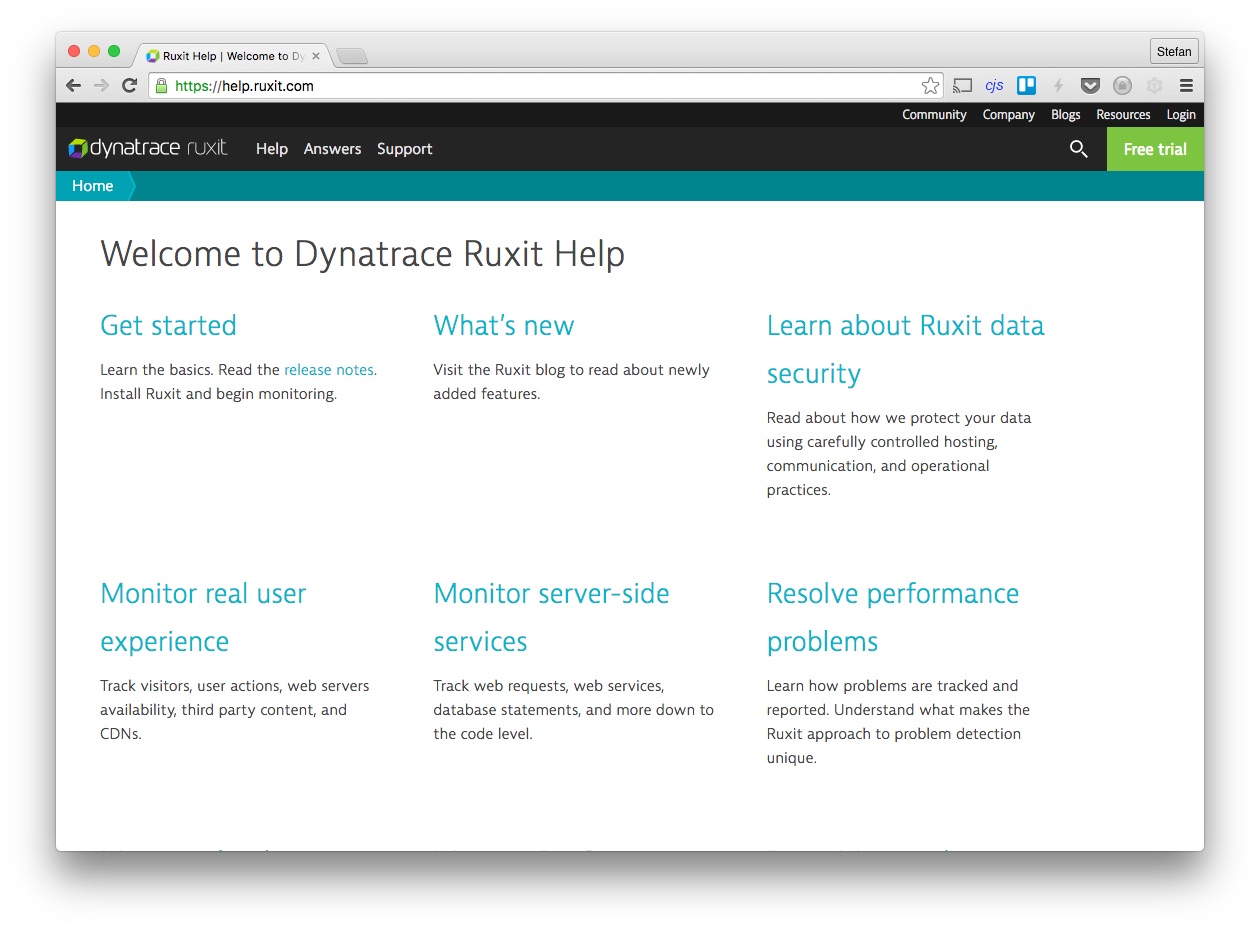1260x931 pixels.
Task: Open Monitor server-side services
Action: pyautogui.click(x=551, y=617)
